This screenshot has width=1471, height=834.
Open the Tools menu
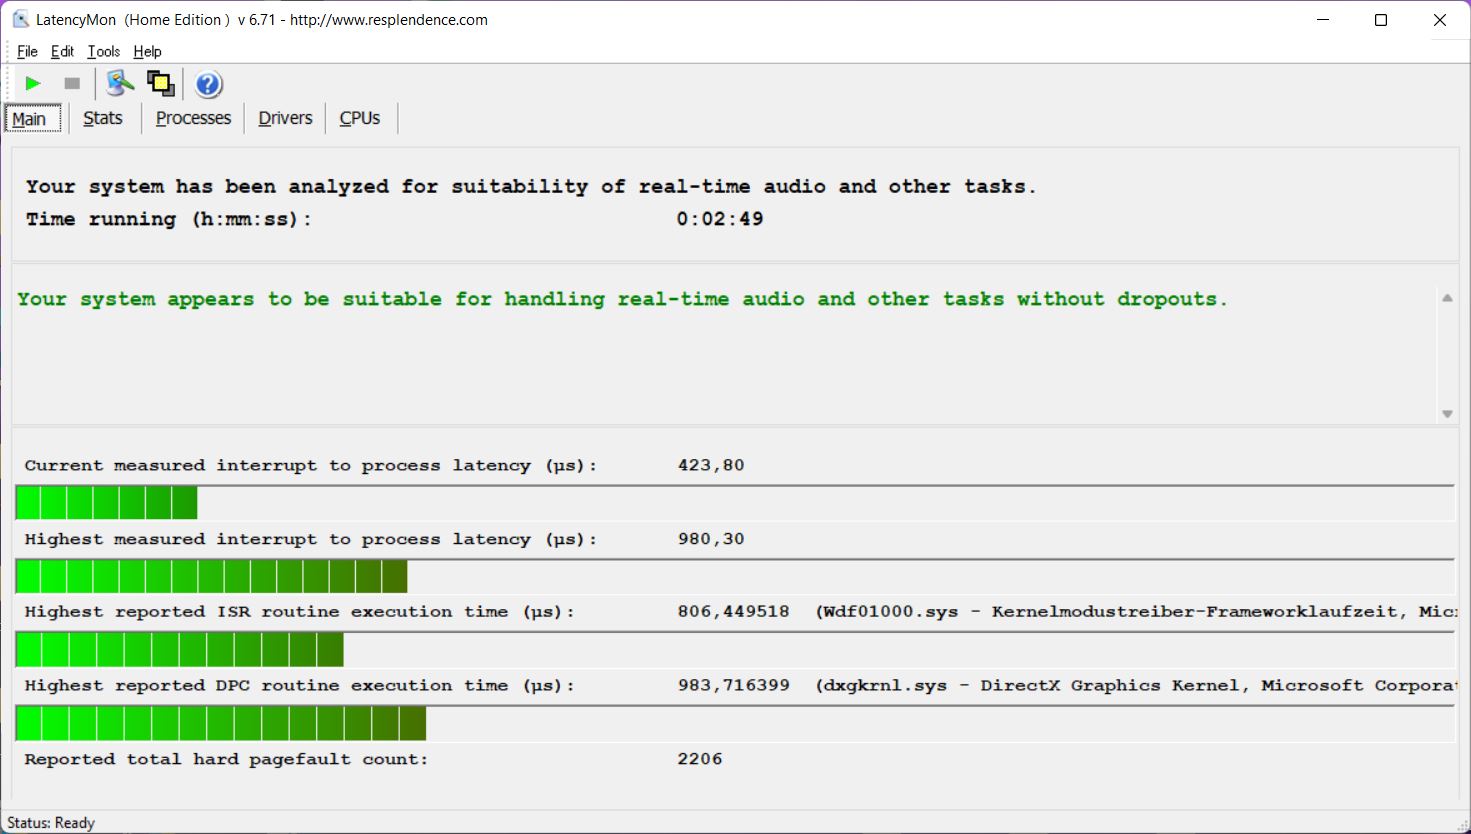[x=104, y=51]
